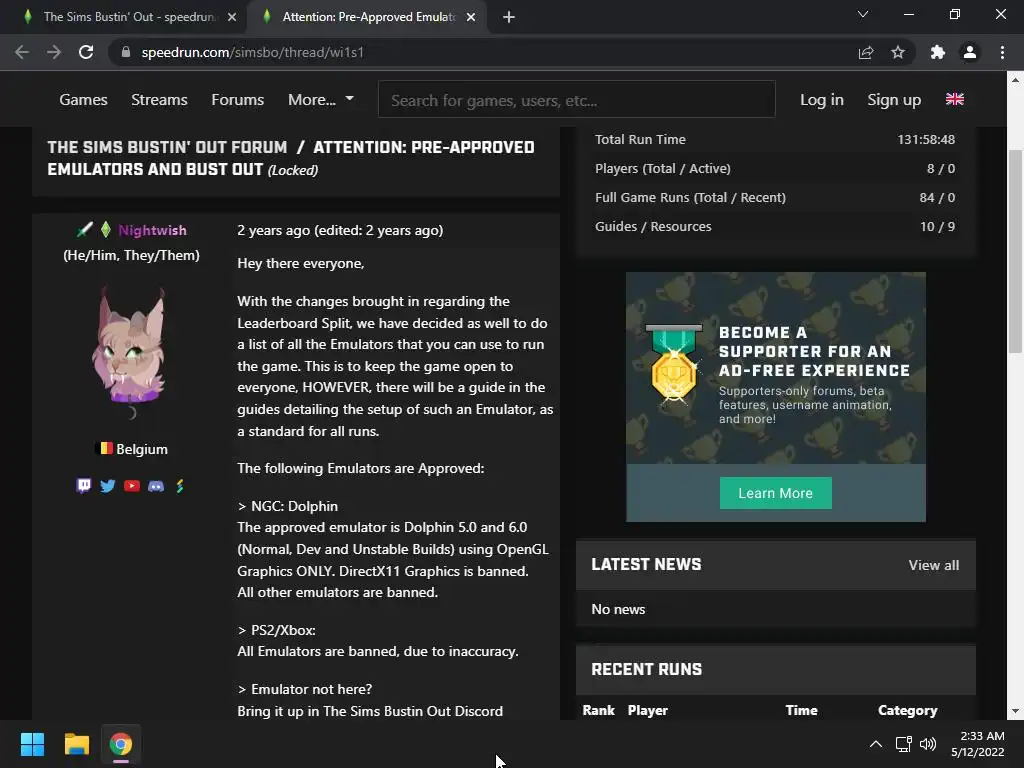1024x768 pixels.
Task: Open the Streams menu item
Action: tap(159, 99)
